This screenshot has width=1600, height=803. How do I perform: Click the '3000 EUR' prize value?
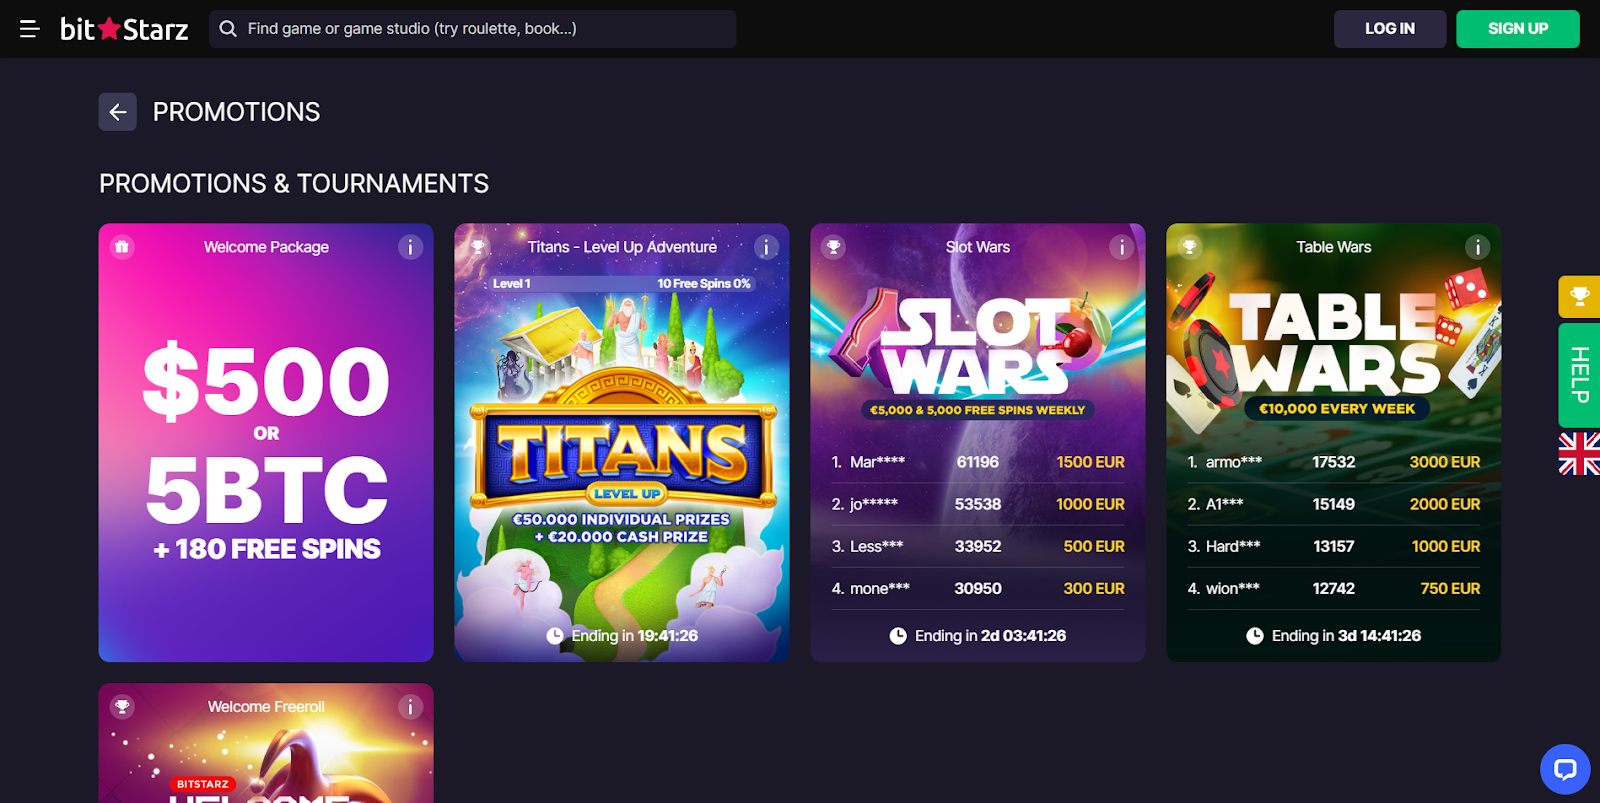coord(1445,462)
